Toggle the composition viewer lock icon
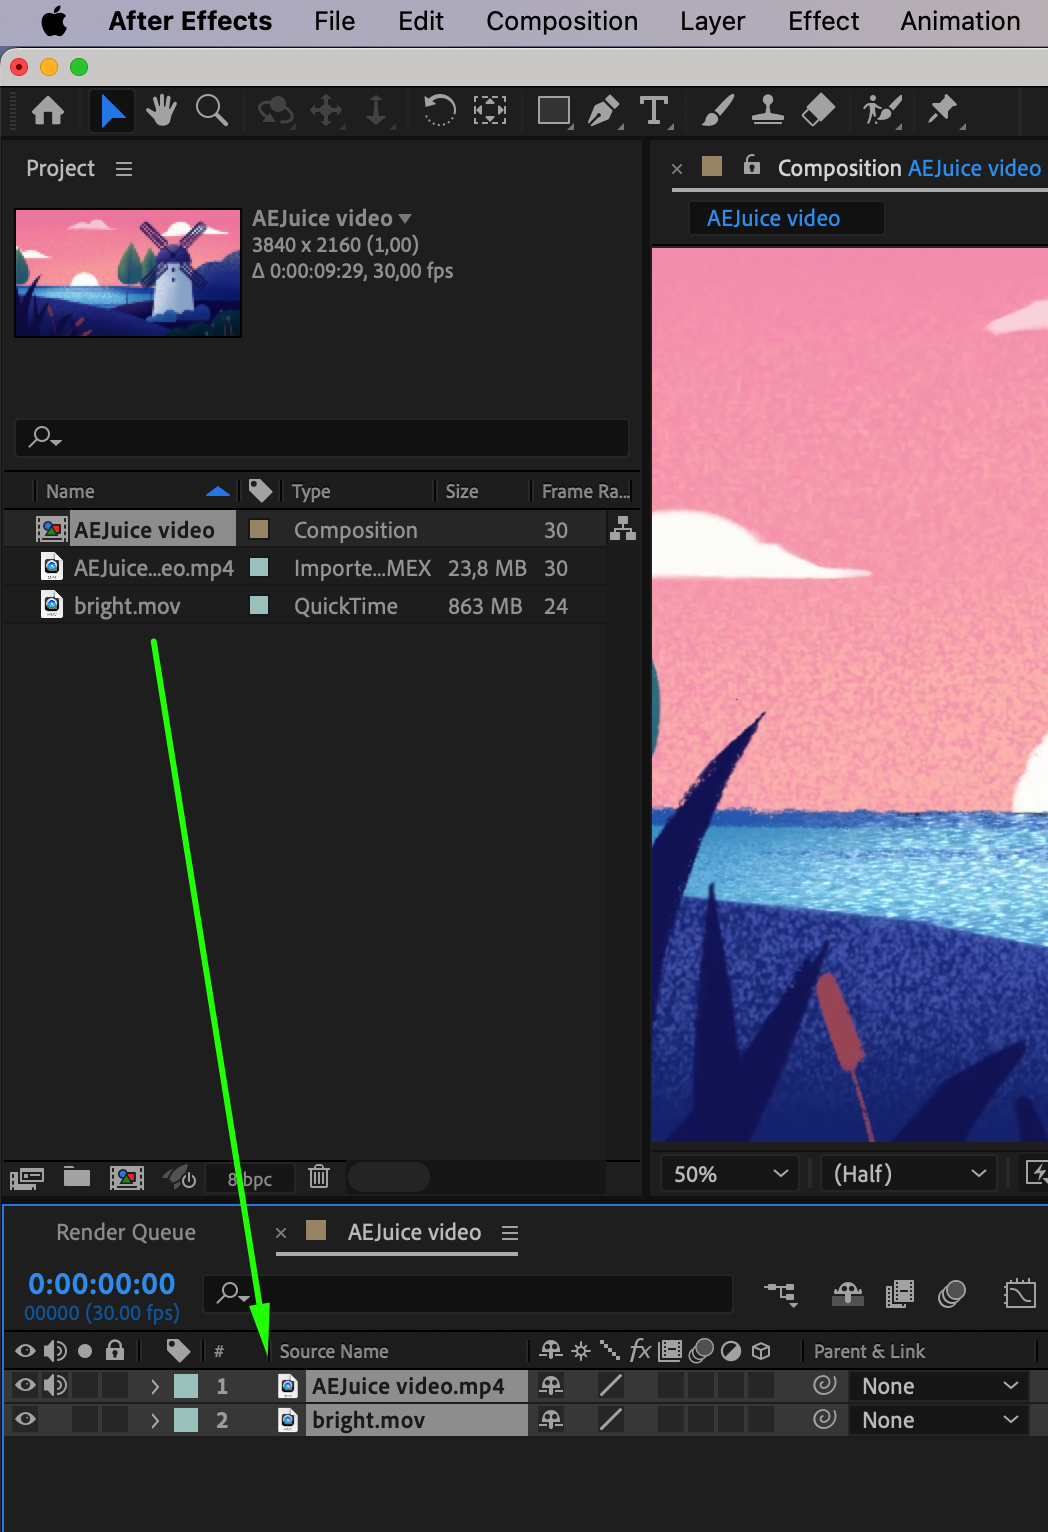The image size is (1048, 1532). [x=752, y=165]
